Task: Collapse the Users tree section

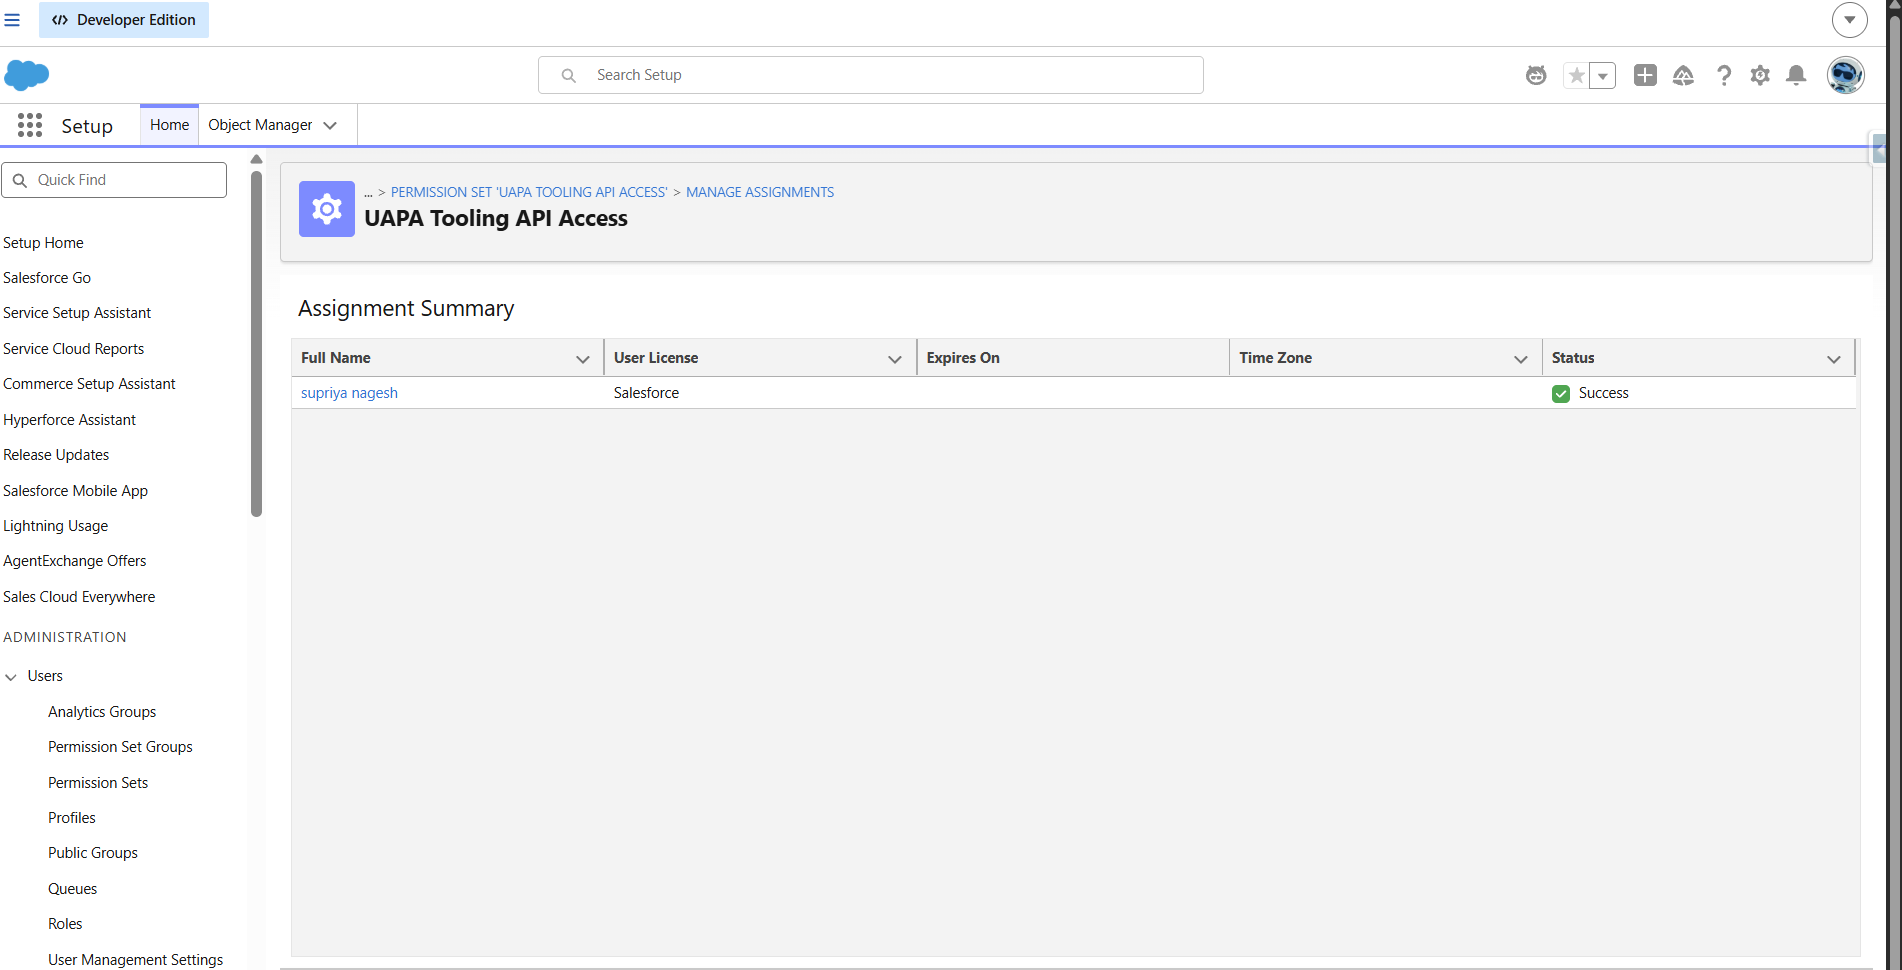Action: point(11,677)
